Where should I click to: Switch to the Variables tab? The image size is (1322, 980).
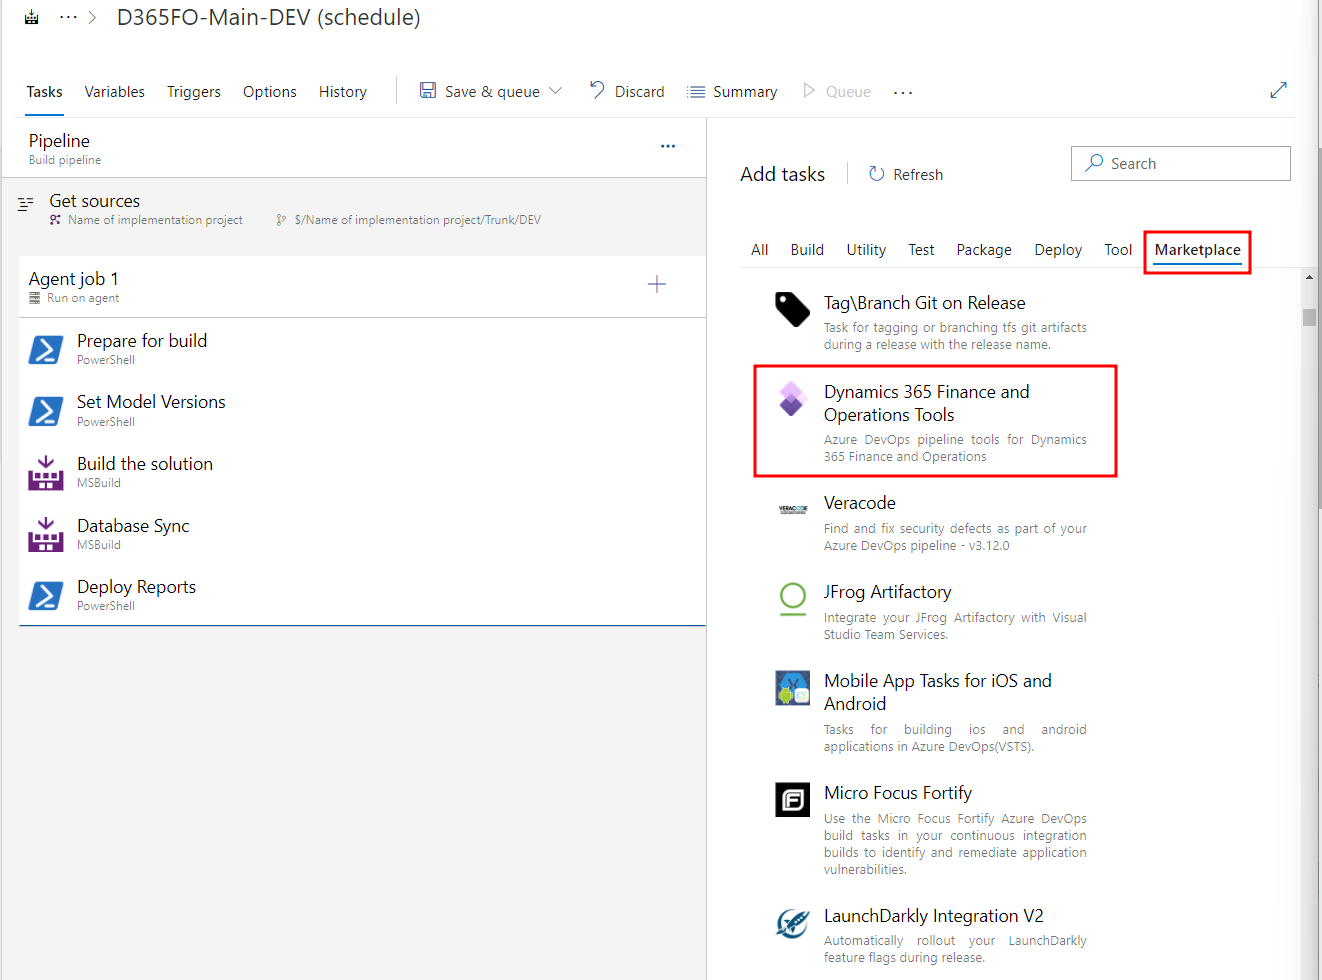(114, 91)
